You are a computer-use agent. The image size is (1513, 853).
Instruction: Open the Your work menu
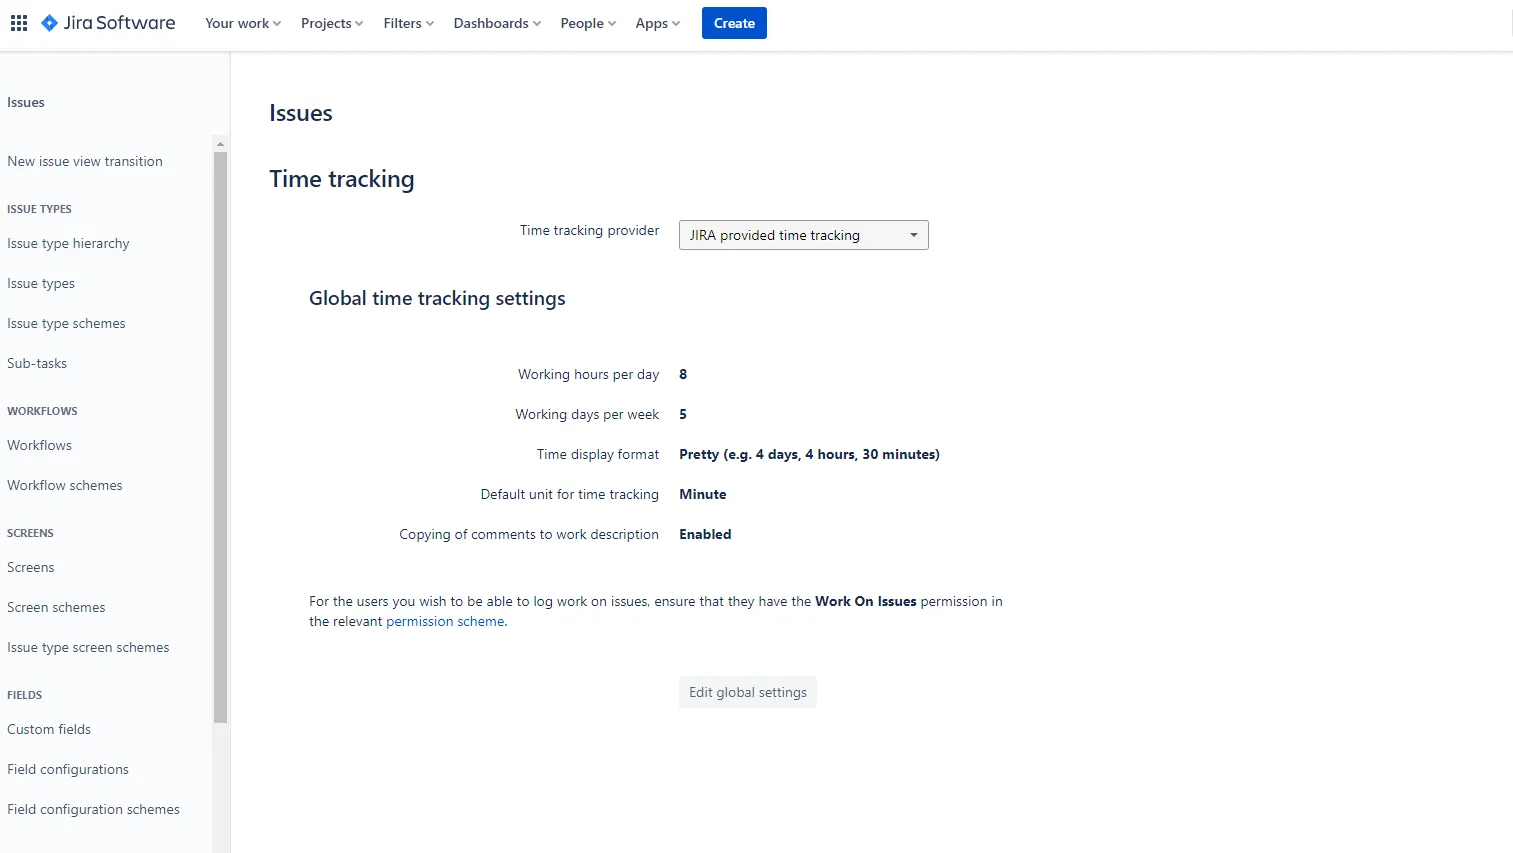237,23
